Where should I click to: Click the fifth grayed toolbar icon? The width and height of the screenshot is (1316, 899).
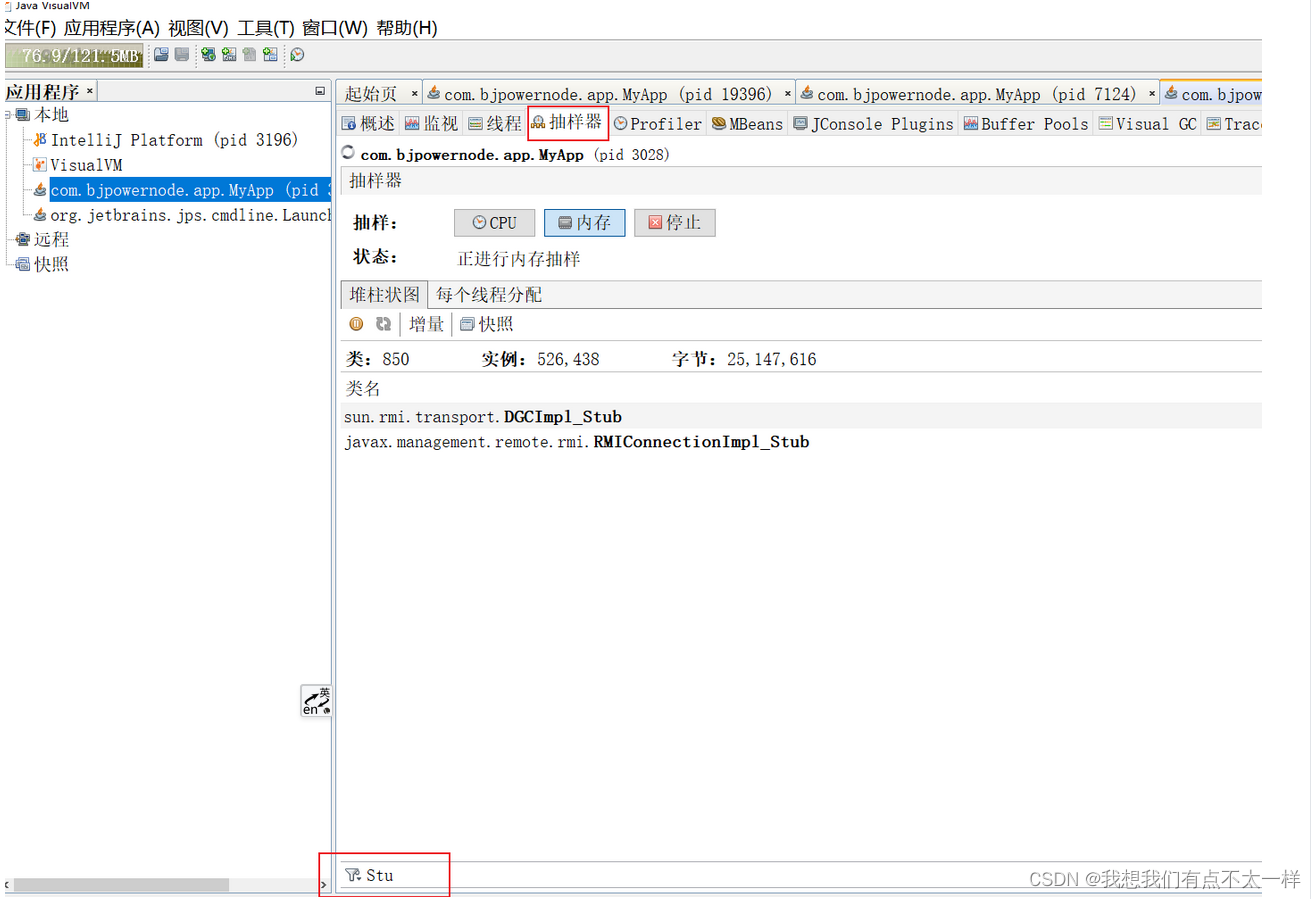pyautogui.click(x=249, y=55)
